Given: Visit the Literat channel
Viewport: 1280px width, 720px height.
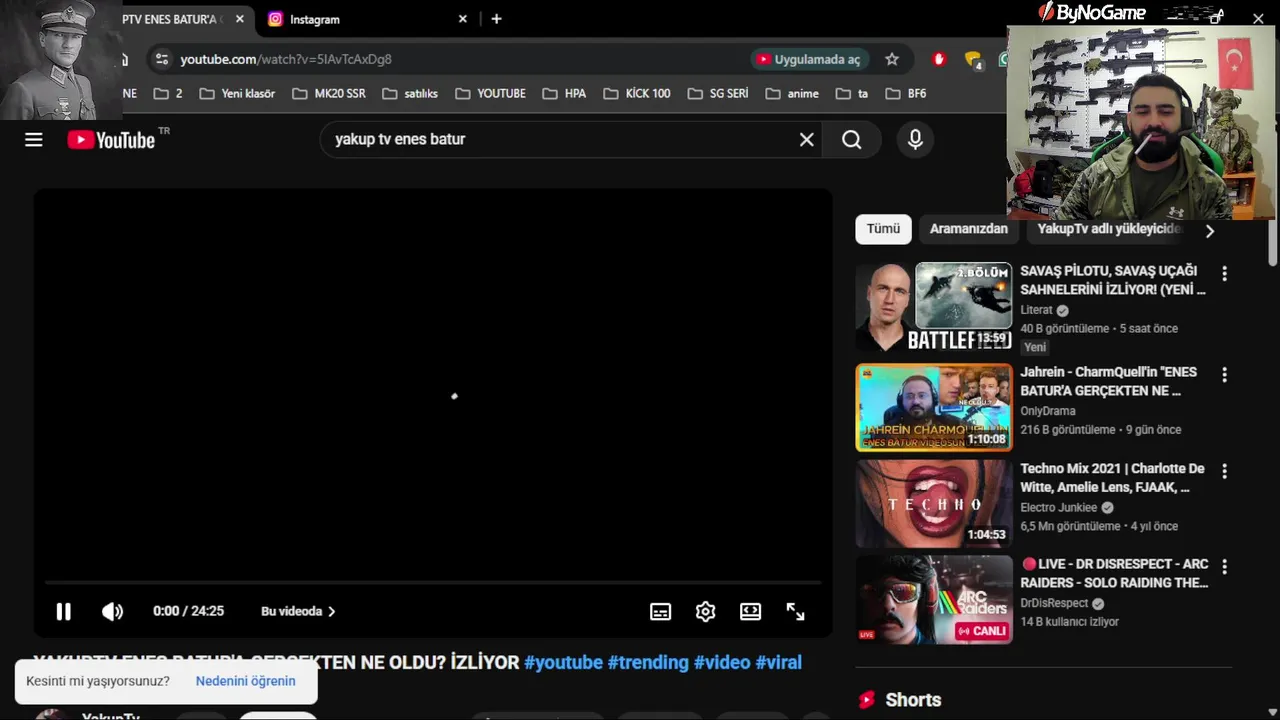Looking at the screenshot, I should pyautogui.click(x=1036, y=310).
